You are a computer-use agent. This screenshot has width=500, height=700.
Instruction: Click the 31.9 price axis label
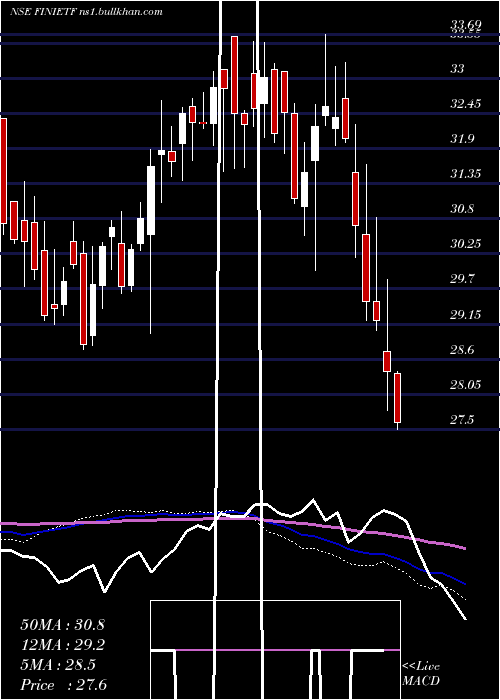[462, 139]
